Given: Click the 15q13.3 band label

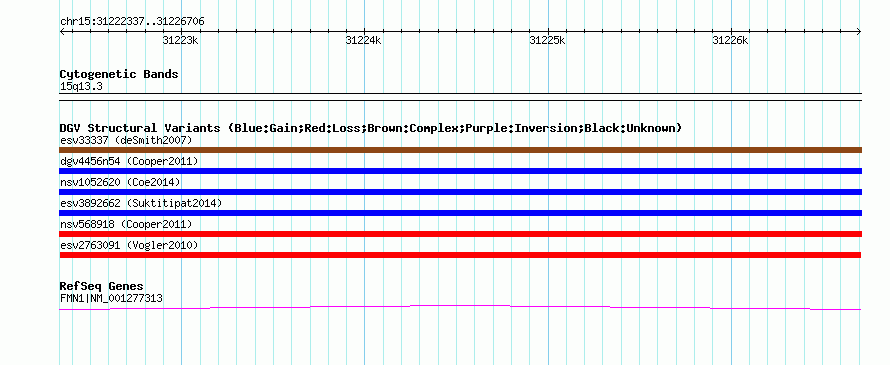Looking at the screenshot, I should [81, 87].
